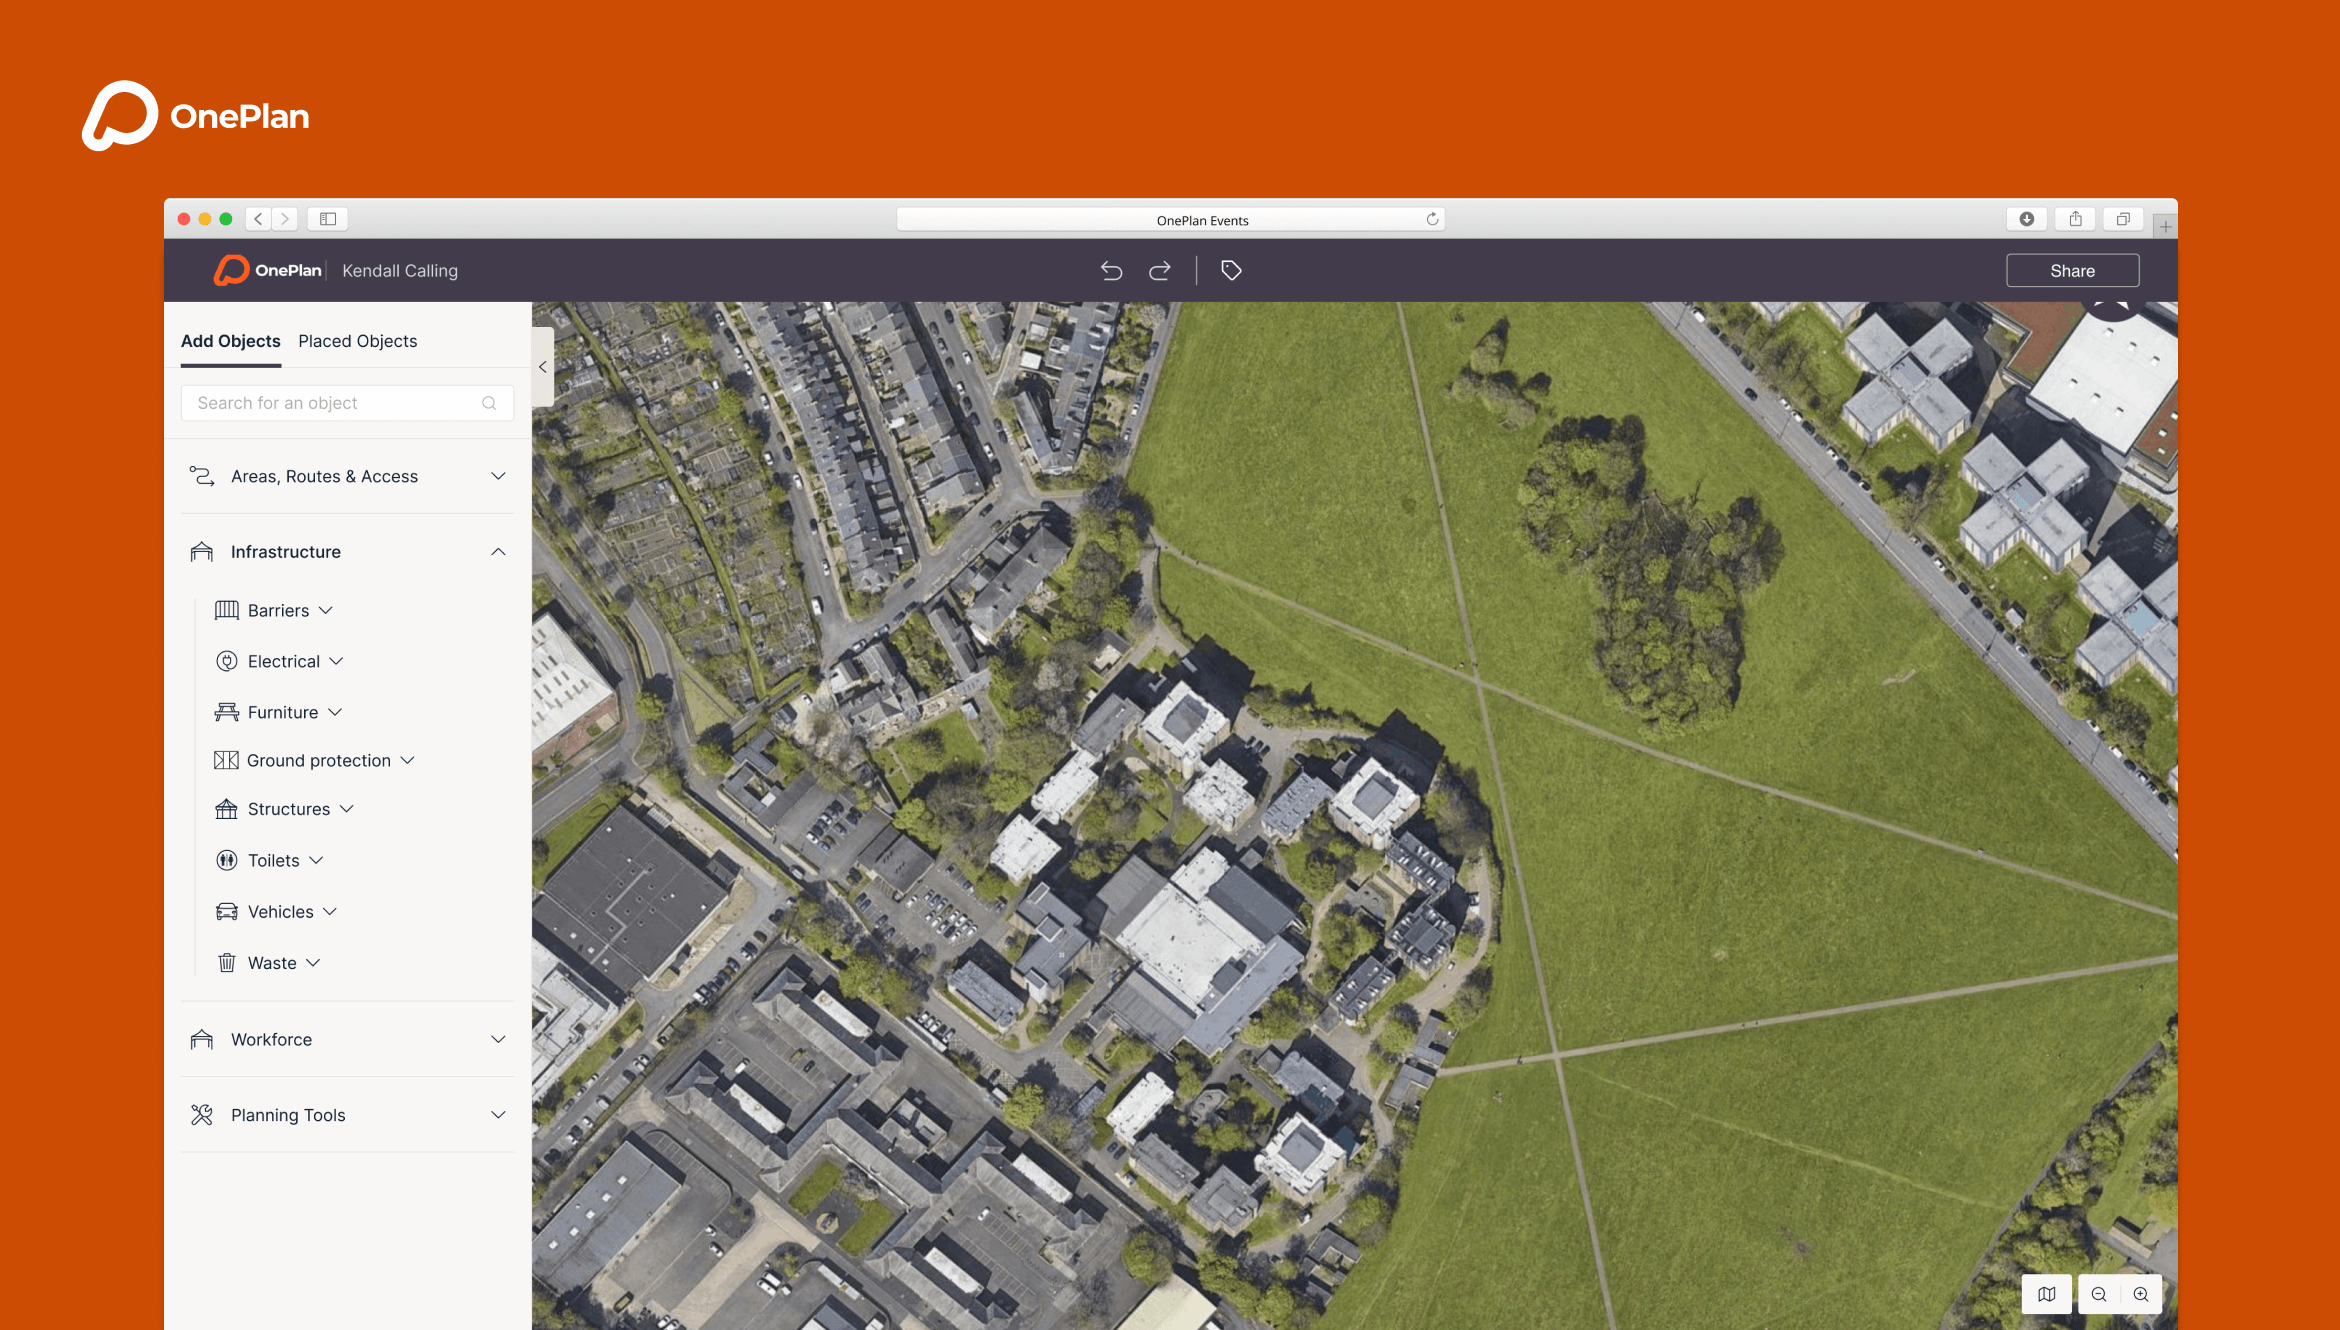Click the Share button

click(2072, 271)
